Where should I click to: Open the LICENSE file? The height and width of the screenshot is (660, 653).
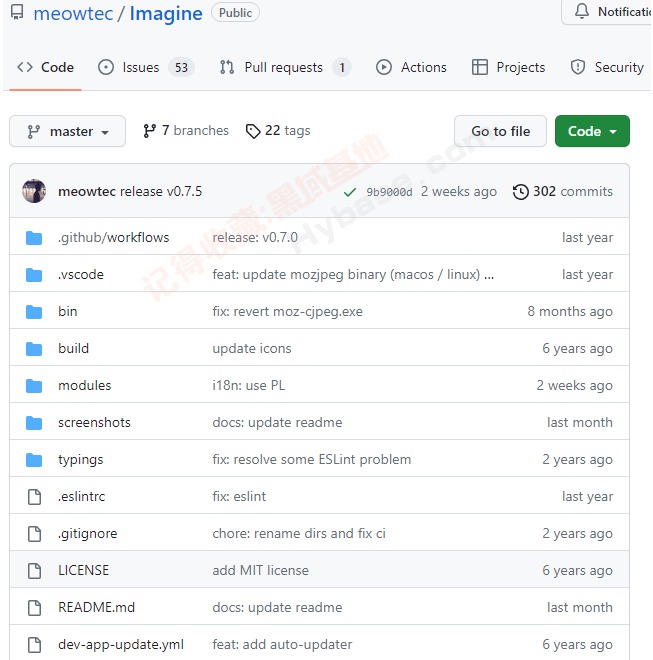pos(83,570)
